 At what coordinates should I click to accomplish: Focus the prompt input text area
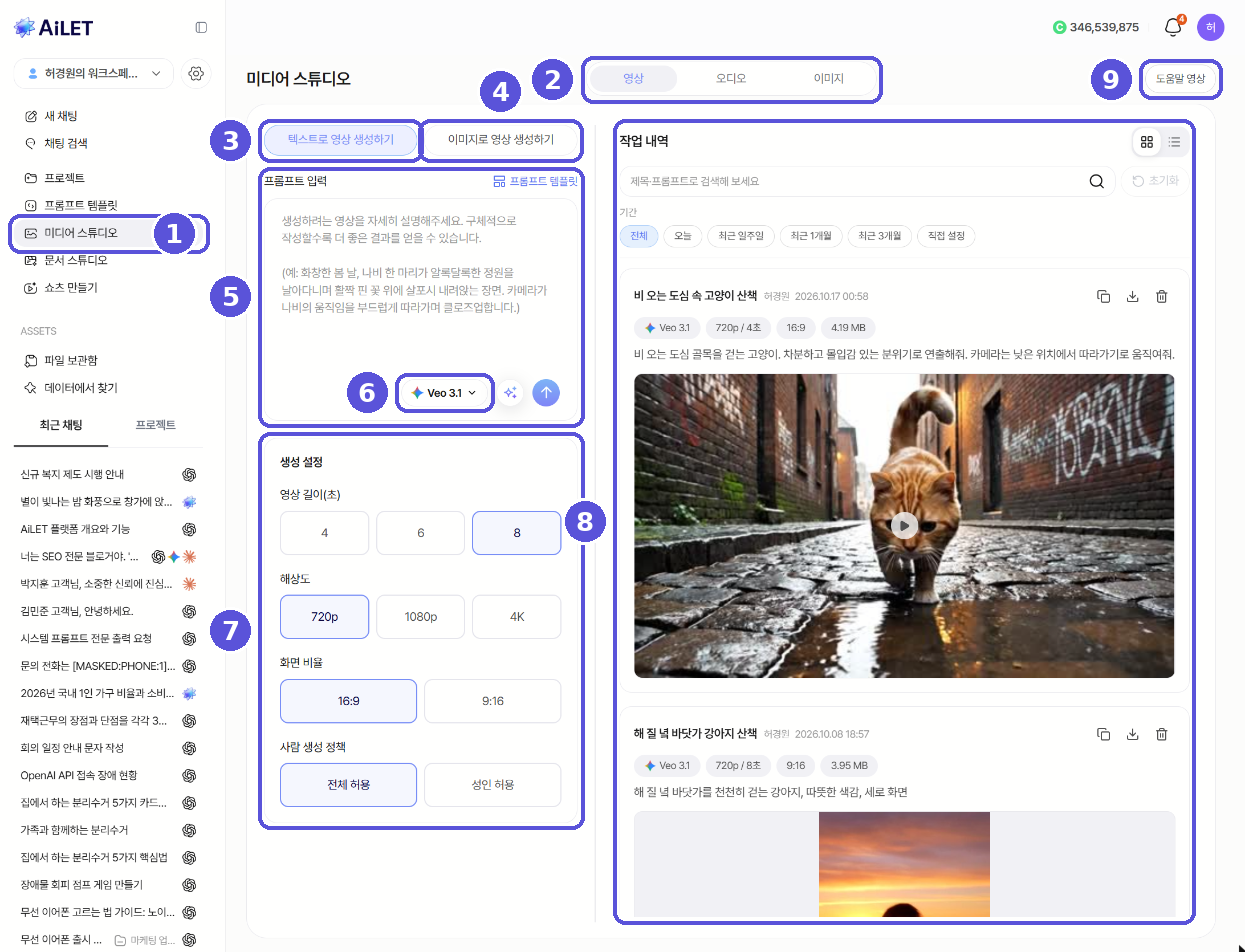pyautogui.click(x=420, y=285)
